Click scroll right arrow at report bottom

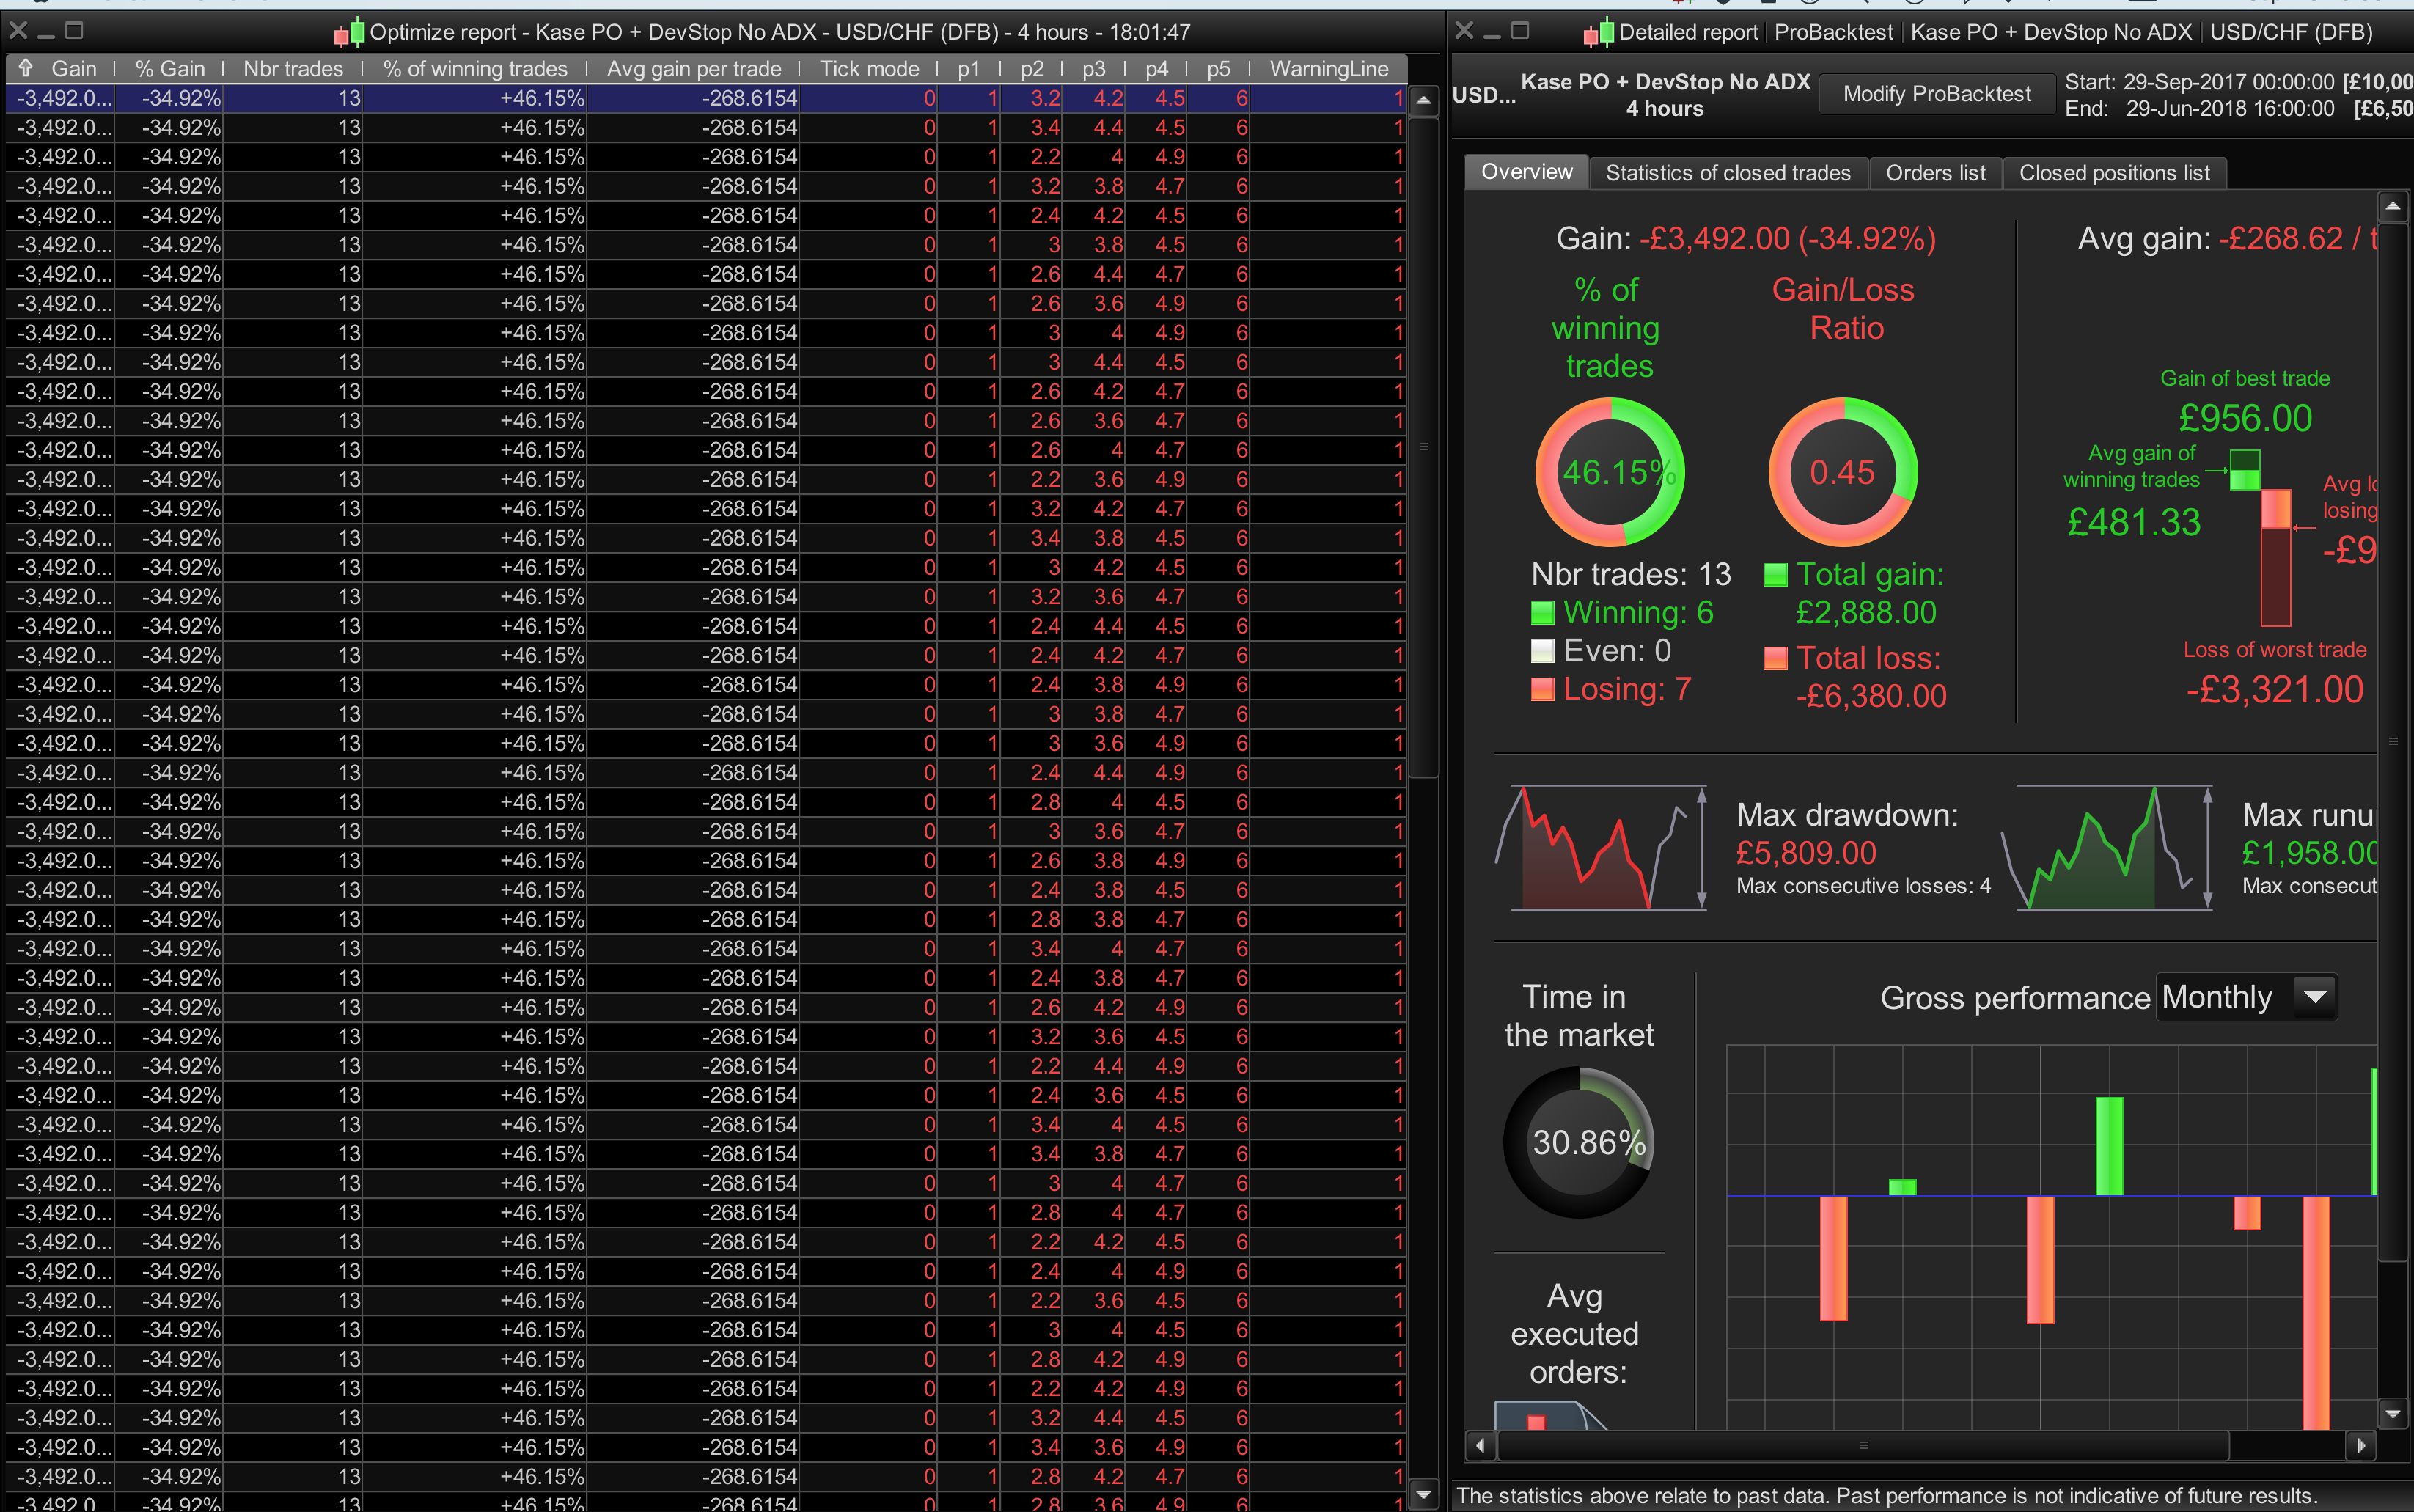2361,1445
